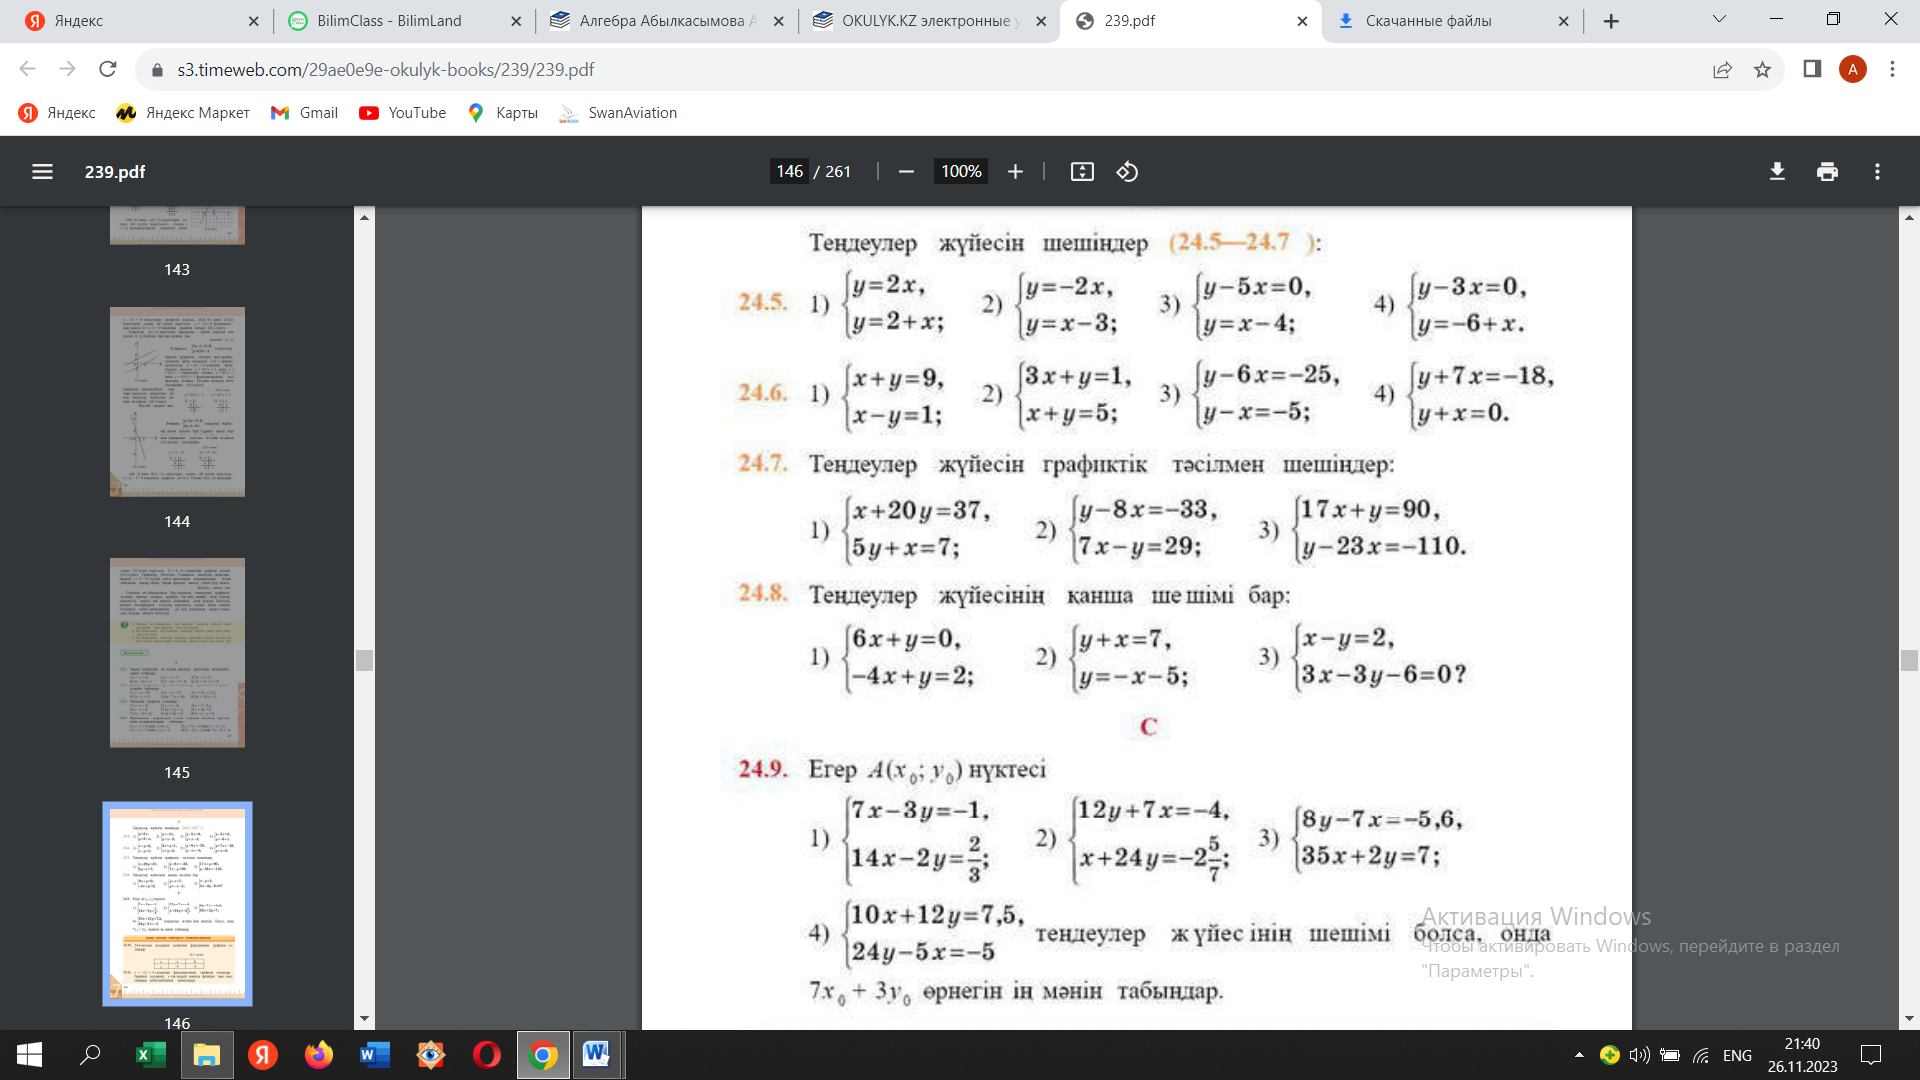Open Chrome tab search dropdown
1920x1080 pixels.
tap(1719, 20)
